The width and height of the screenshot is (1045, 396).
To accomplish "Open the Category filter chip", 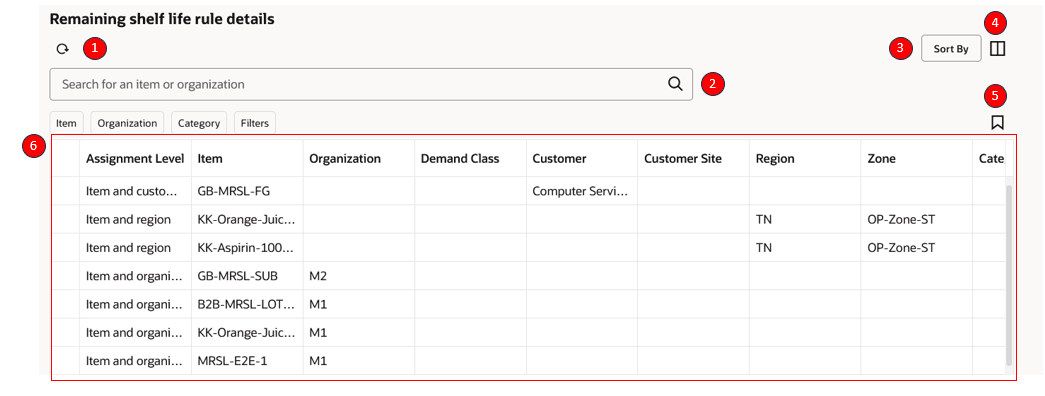I will pyautogui.click(x=199, y=123).
